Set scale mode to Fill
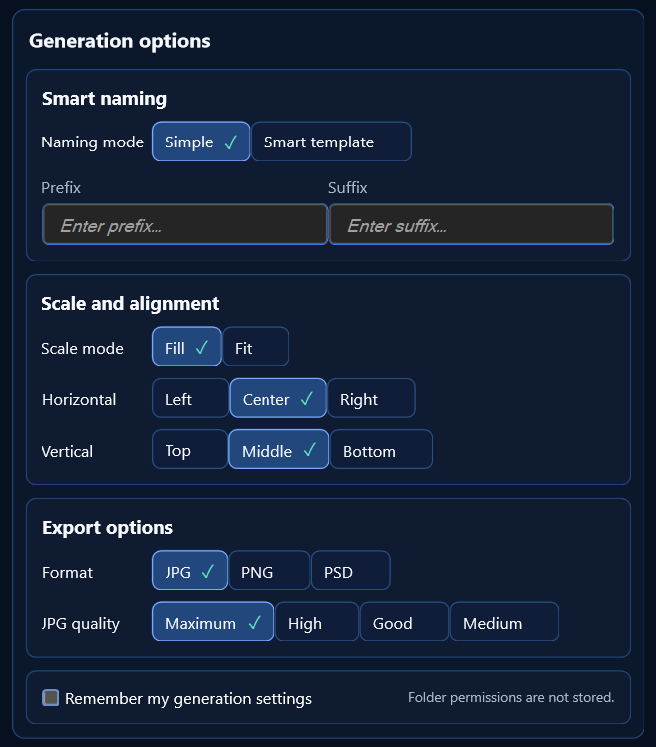 tap(187, 346)
